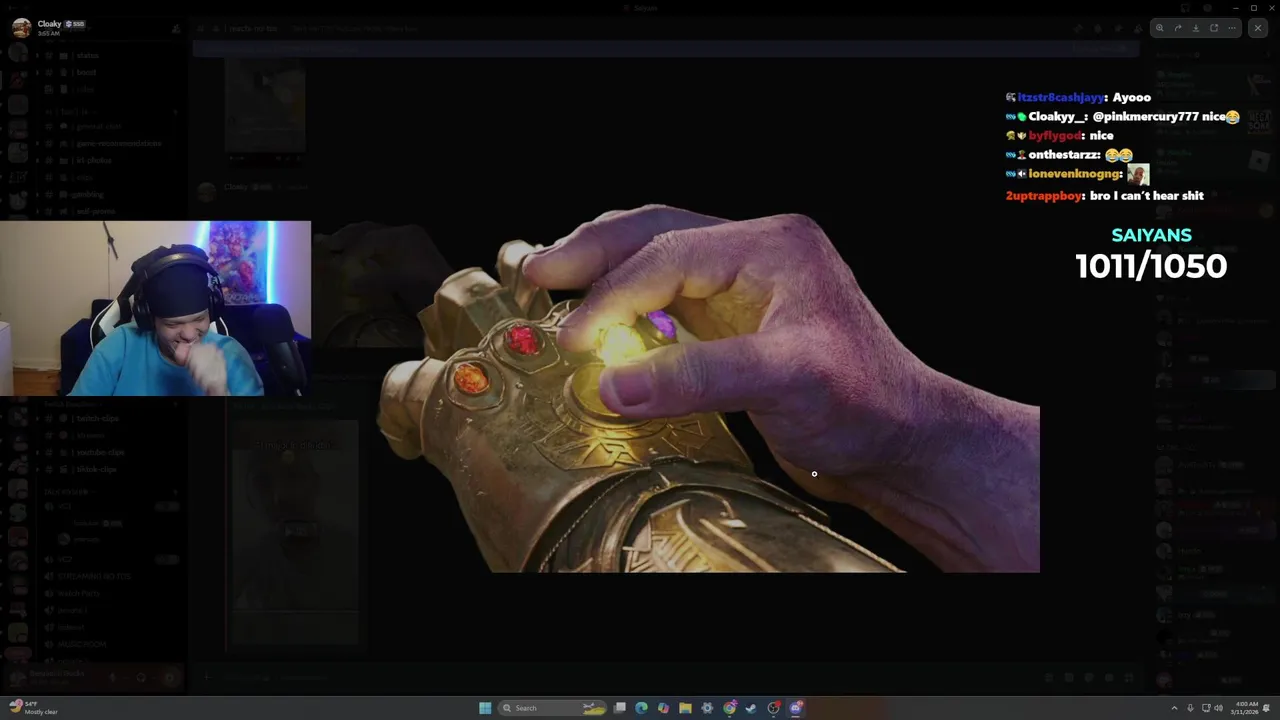The height and width of the screenshot is (720, 1280).
Task: Switch to Discord on the taskbar
Action: click(796, 708)
